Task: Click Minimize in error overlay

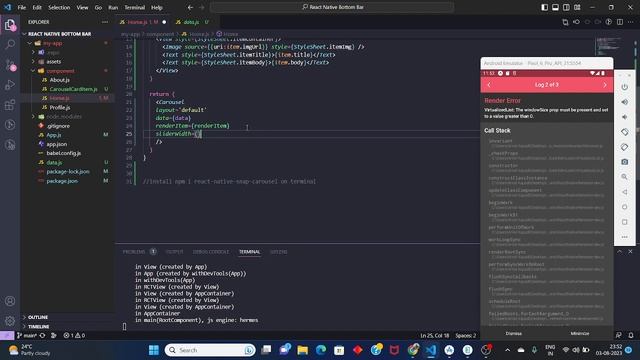Action: tap(580, 333)
